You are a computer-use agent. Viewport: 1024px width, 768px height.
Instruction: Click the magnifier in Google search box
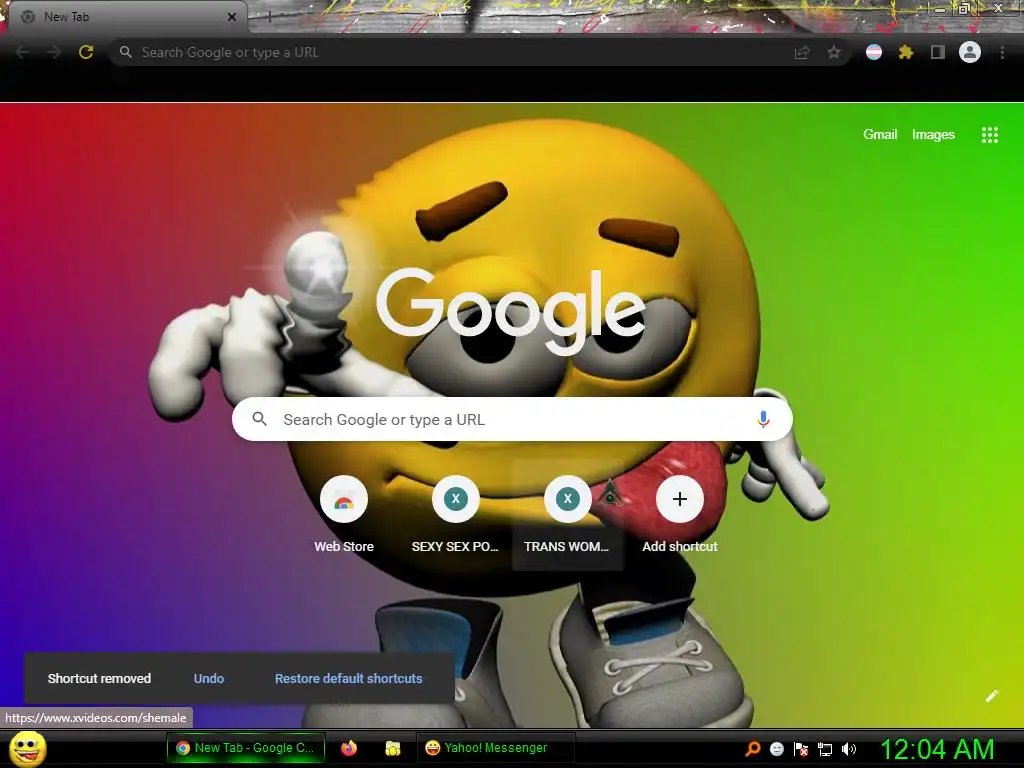(x=259, y=419)
